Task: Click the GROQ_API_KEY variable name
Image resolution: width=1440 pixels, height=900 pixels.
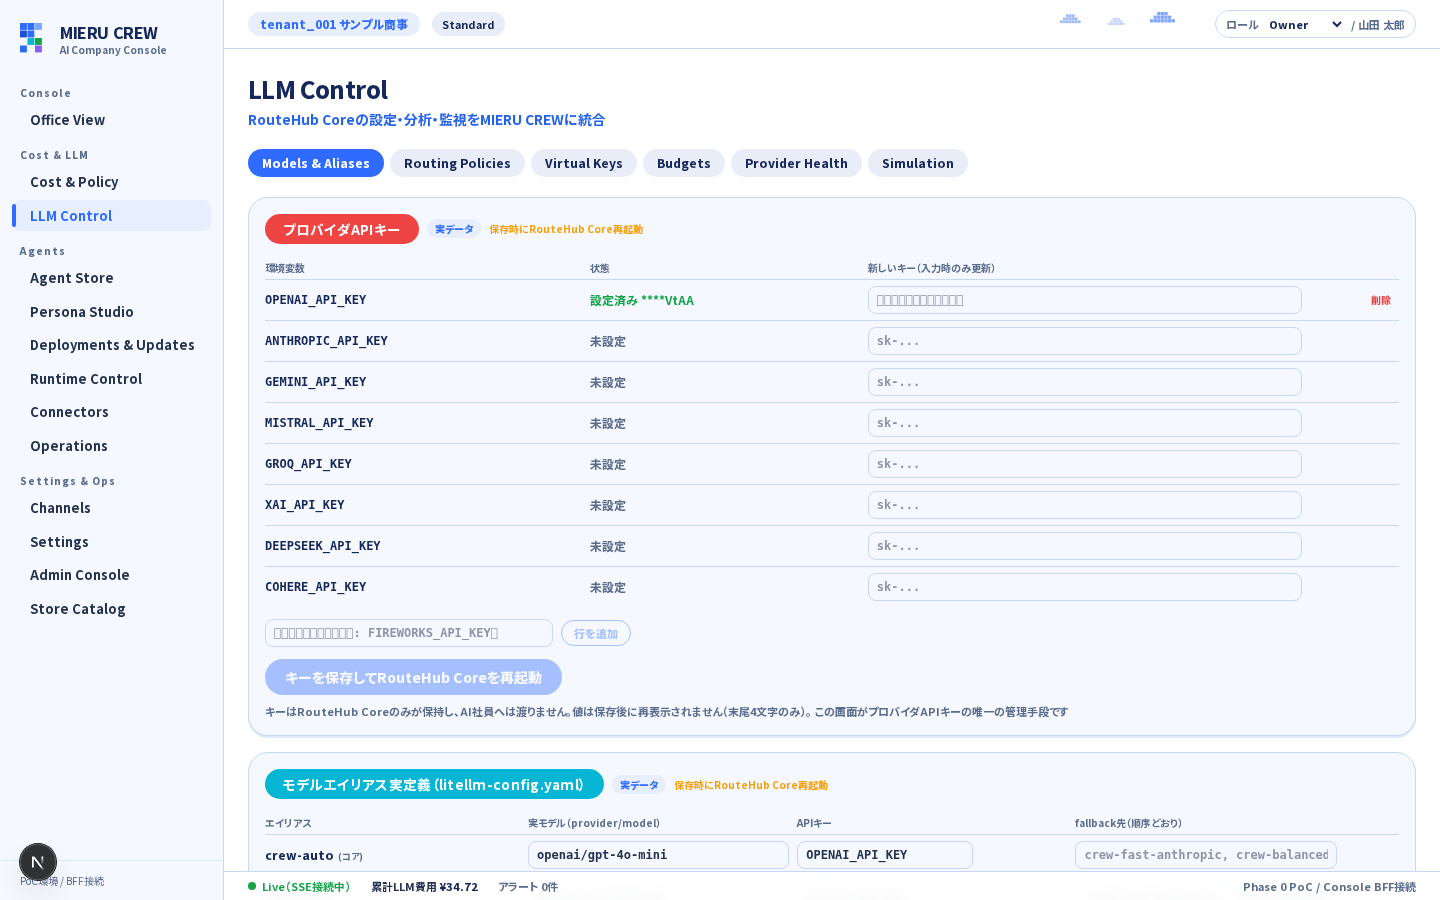Action: click(x=308, y=464)
